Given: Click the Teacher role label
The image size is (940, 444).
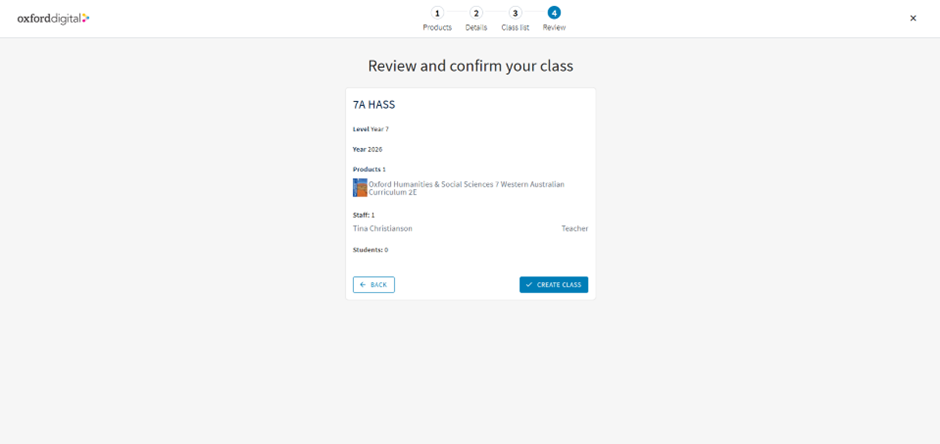Looking at the screenshot, I should tap(574, 229).
